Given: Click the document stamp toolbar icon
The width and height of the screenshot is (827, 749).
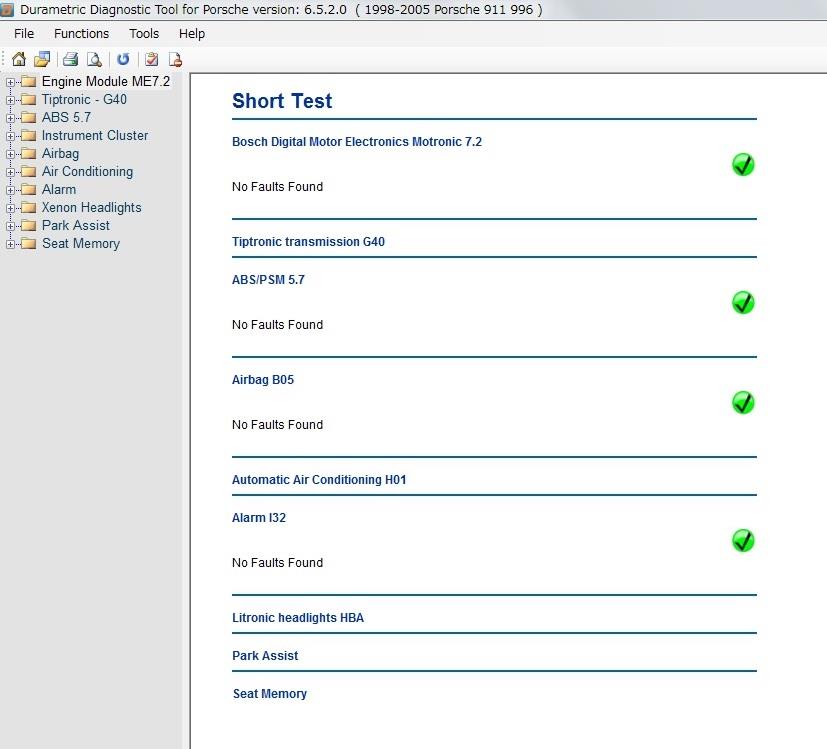Looking at the screenshot, I should point(175,59).
